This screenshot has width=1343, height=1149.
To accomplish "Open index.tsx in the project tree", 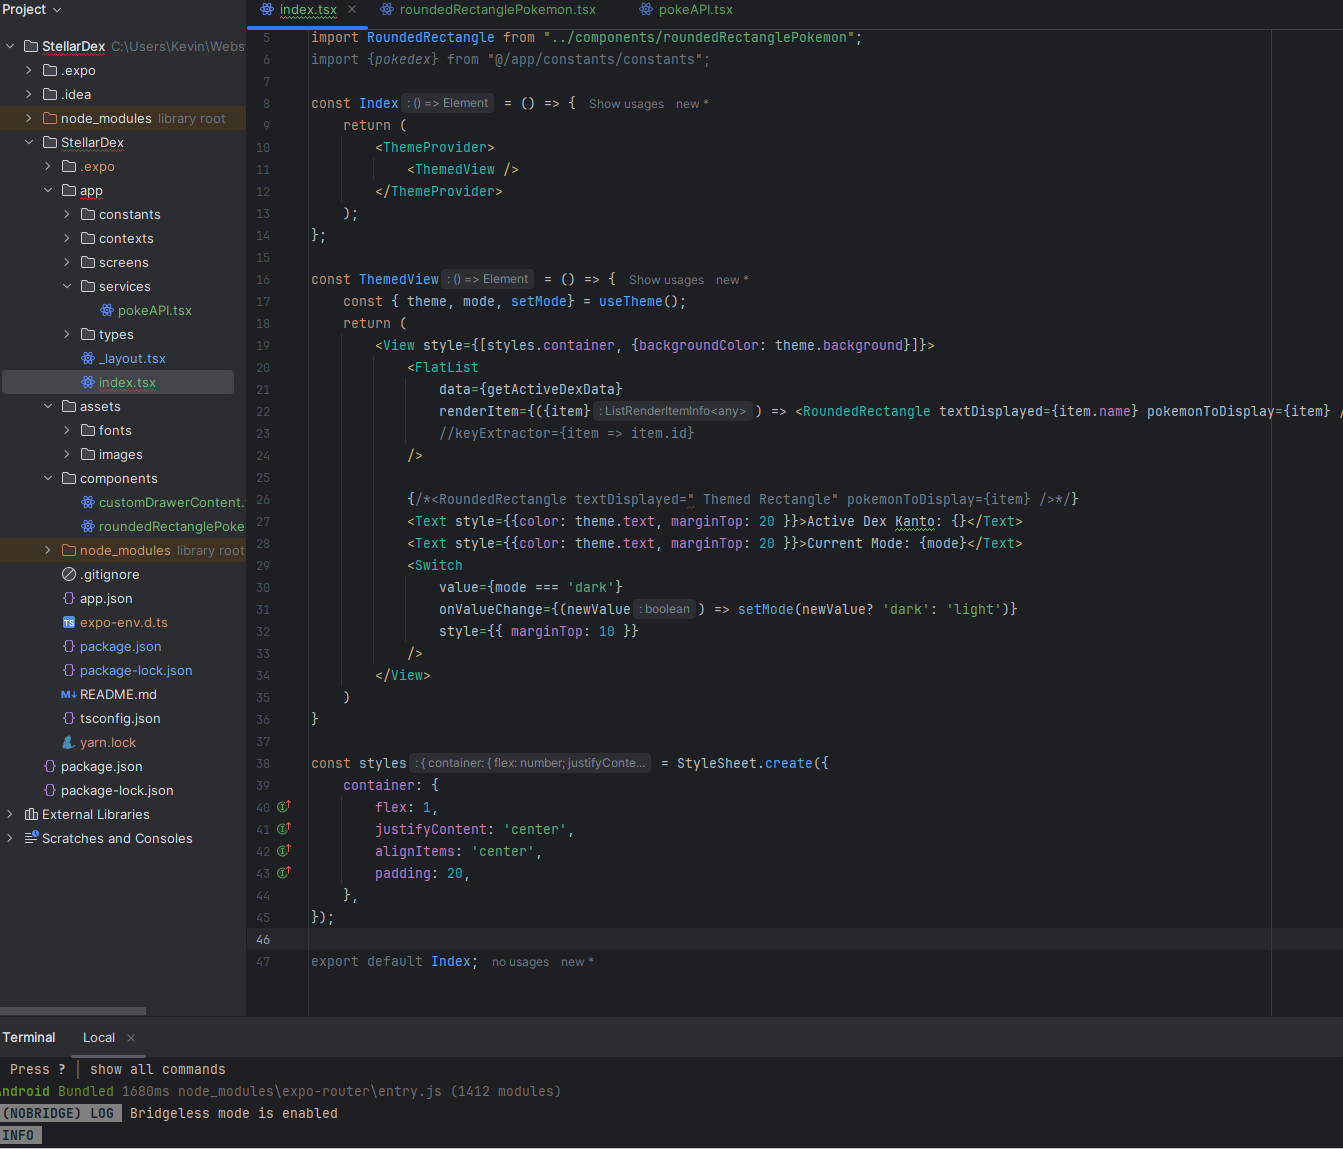I will coord(127,382).
